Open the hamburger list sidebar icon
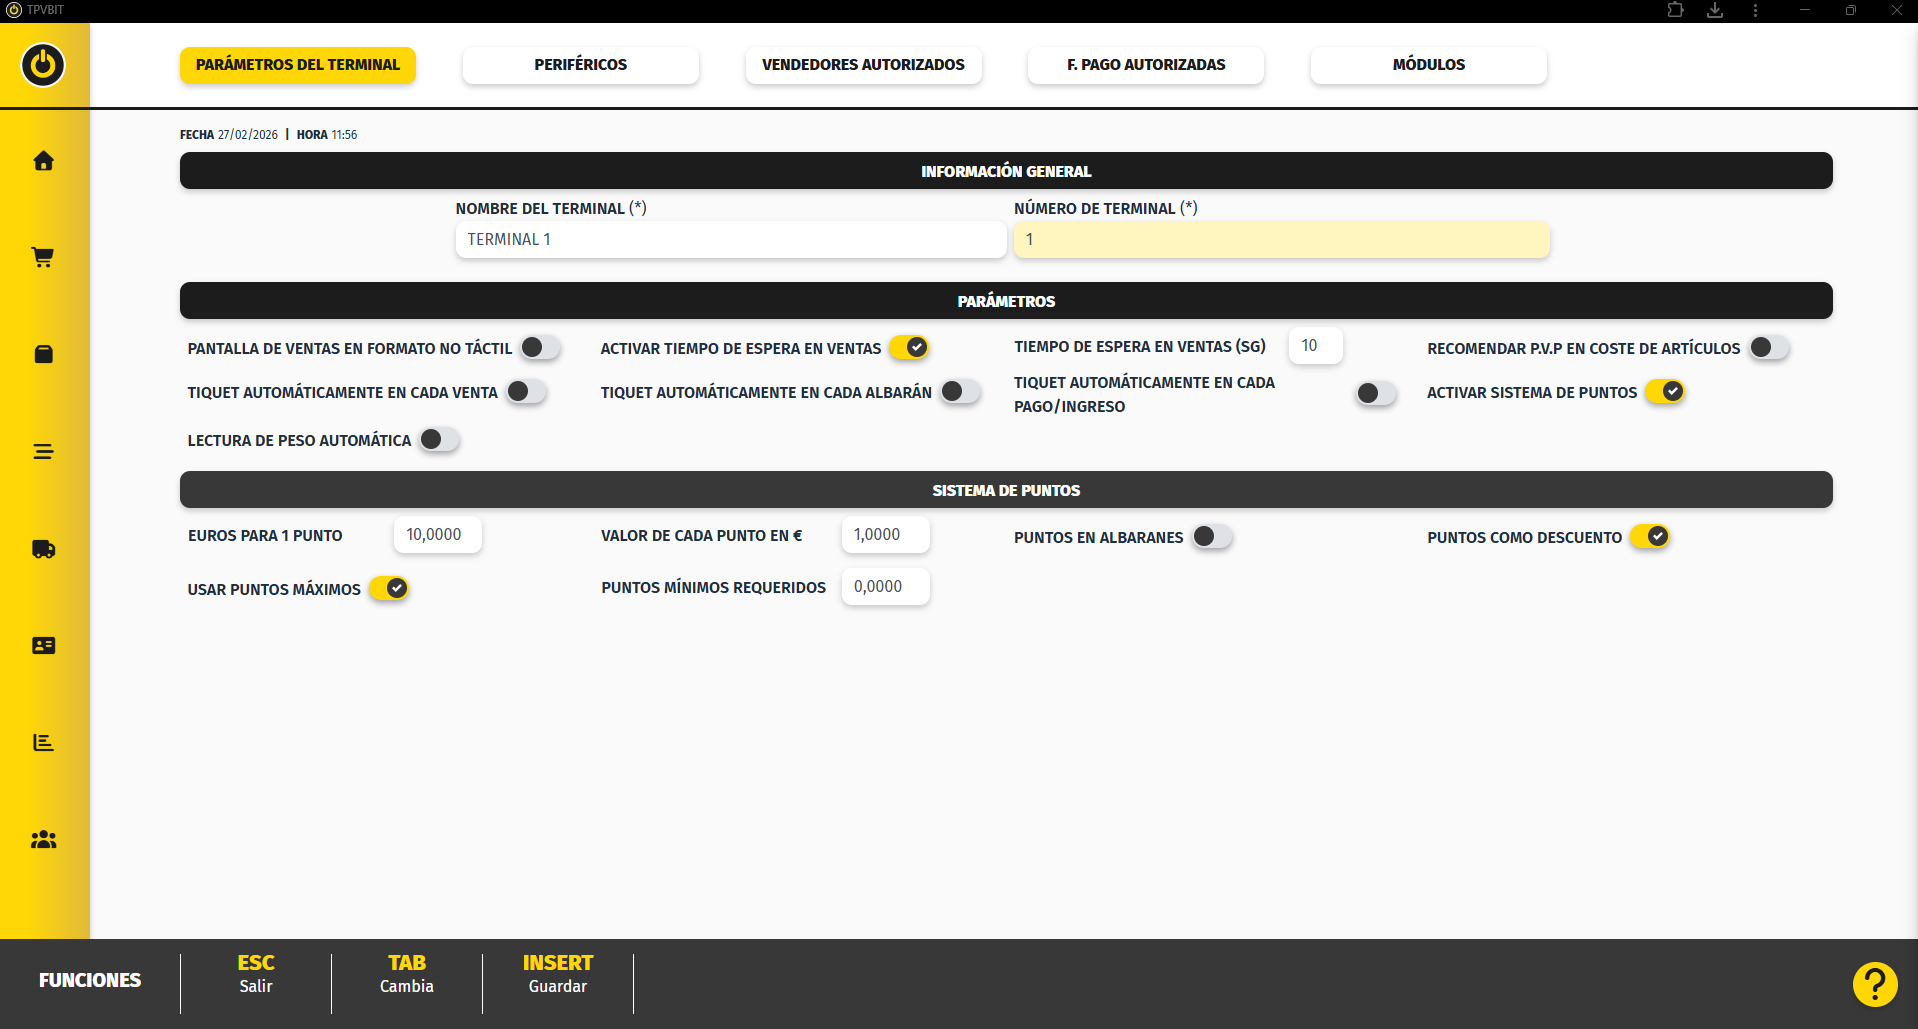The image size is (1918, 1029). pyautogui.click(x=43, y=452)
